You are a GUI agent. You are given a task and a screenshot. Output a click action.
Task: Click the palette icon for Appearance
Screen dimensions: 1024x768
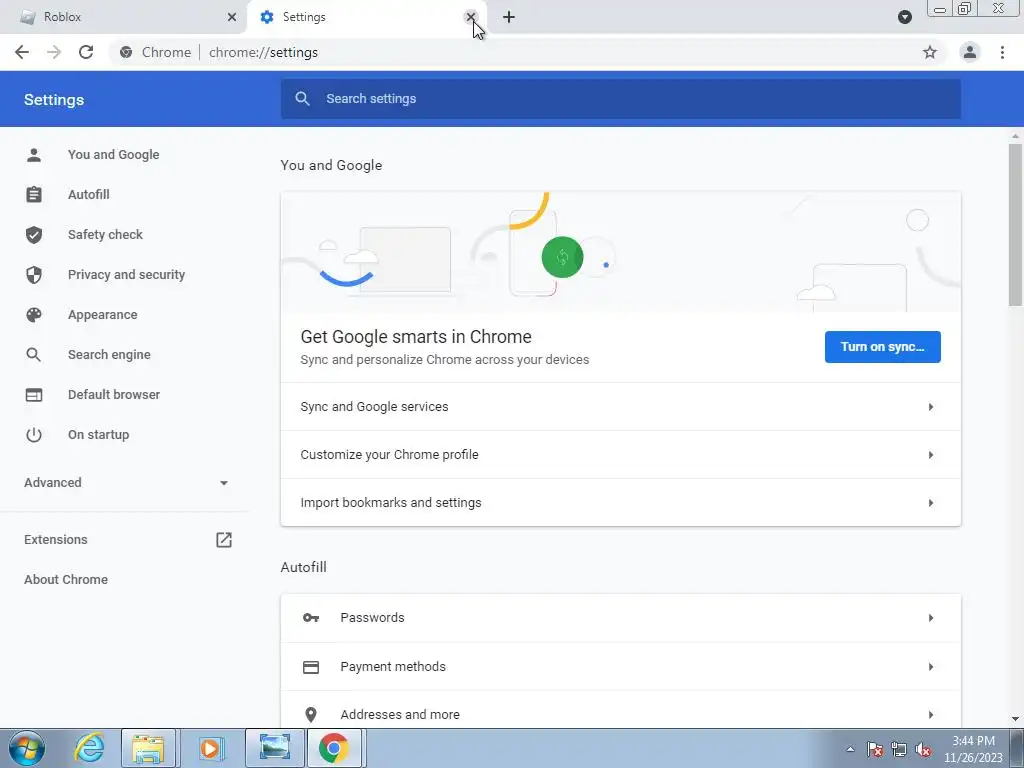tap(34, 315)
